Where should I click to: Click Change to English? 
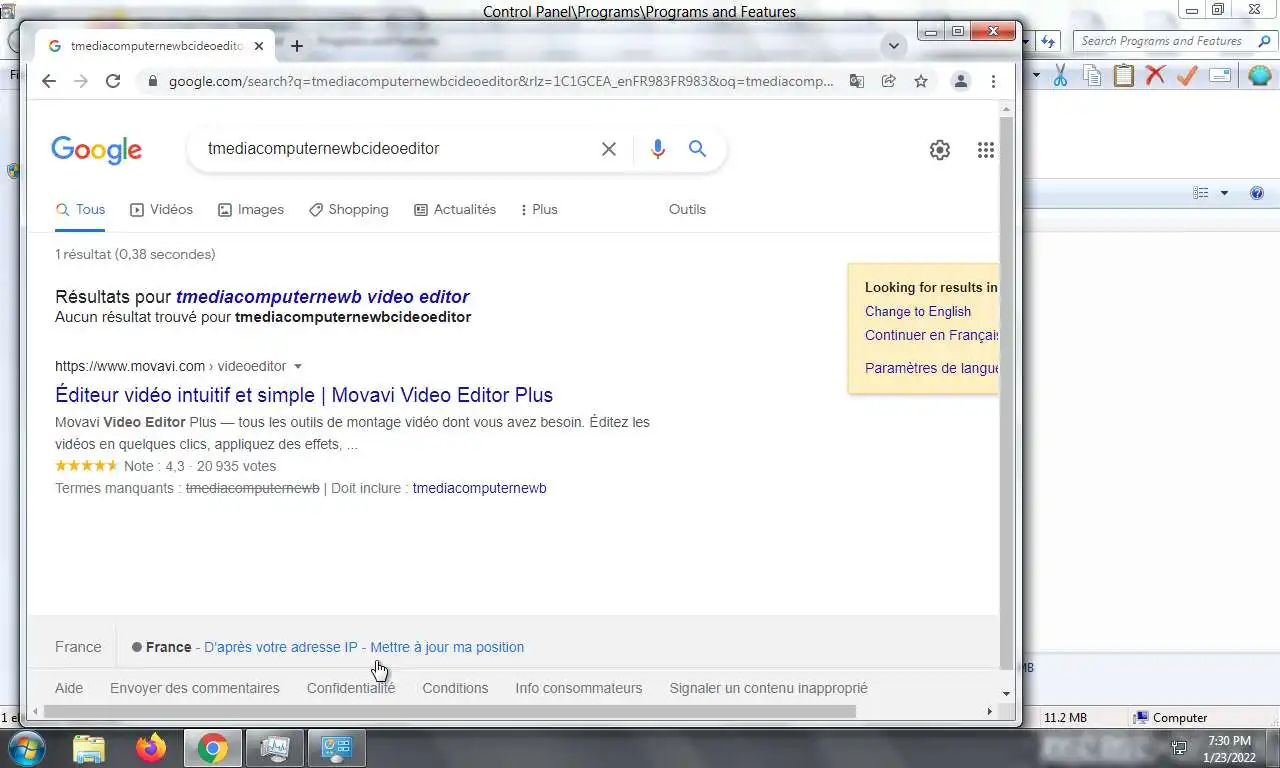(x=918, y=311)
